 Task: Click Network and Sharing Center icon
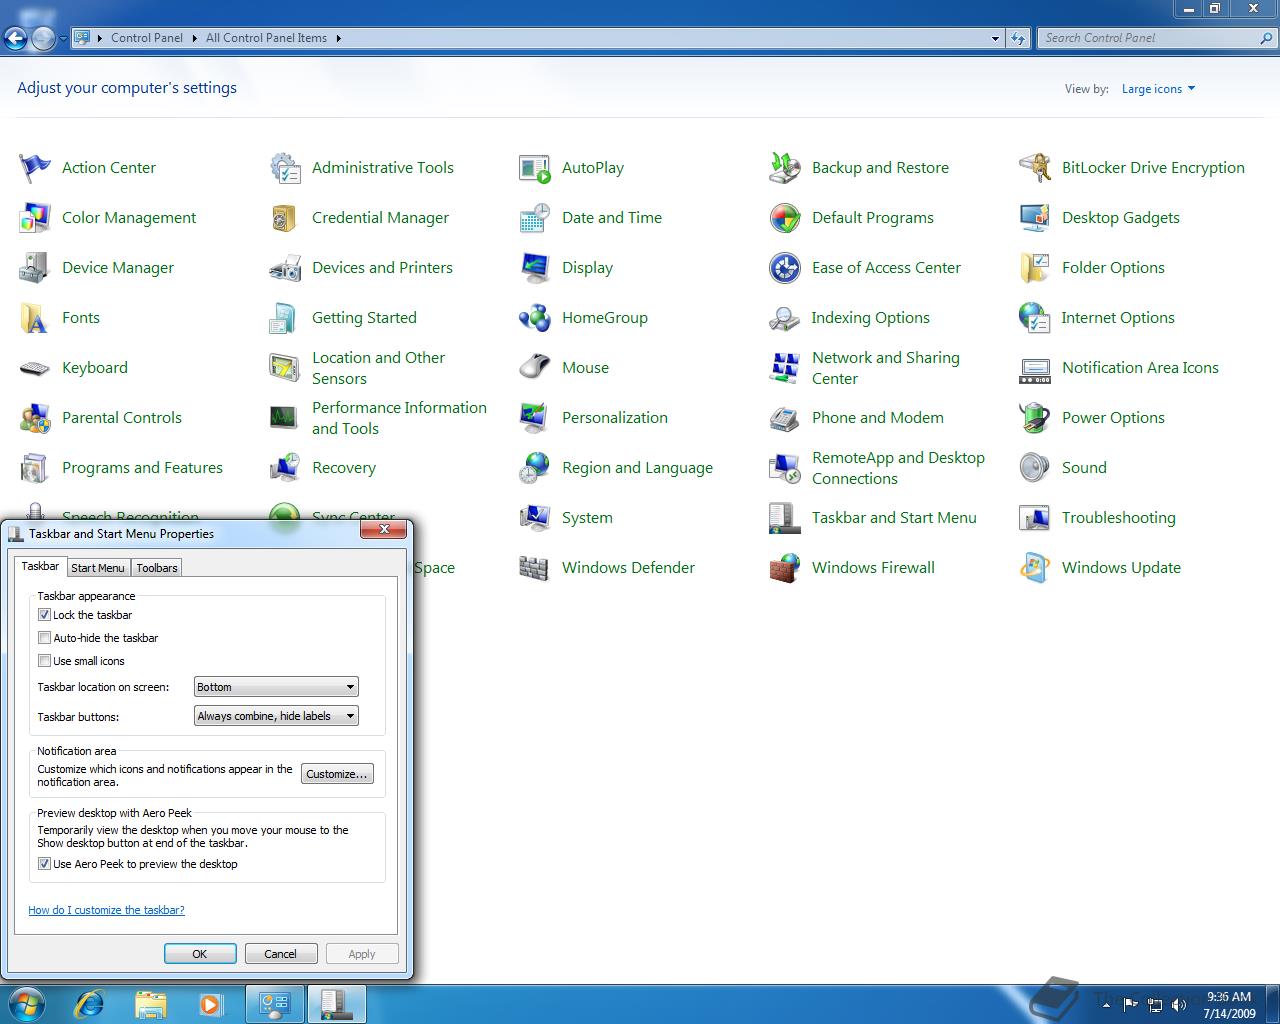[x=785, y=368]
